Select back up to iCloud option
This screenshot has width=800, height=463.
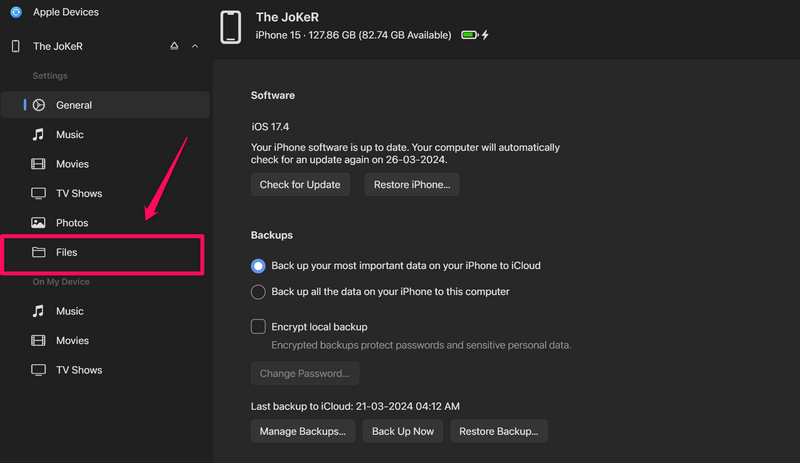(258, 266)
